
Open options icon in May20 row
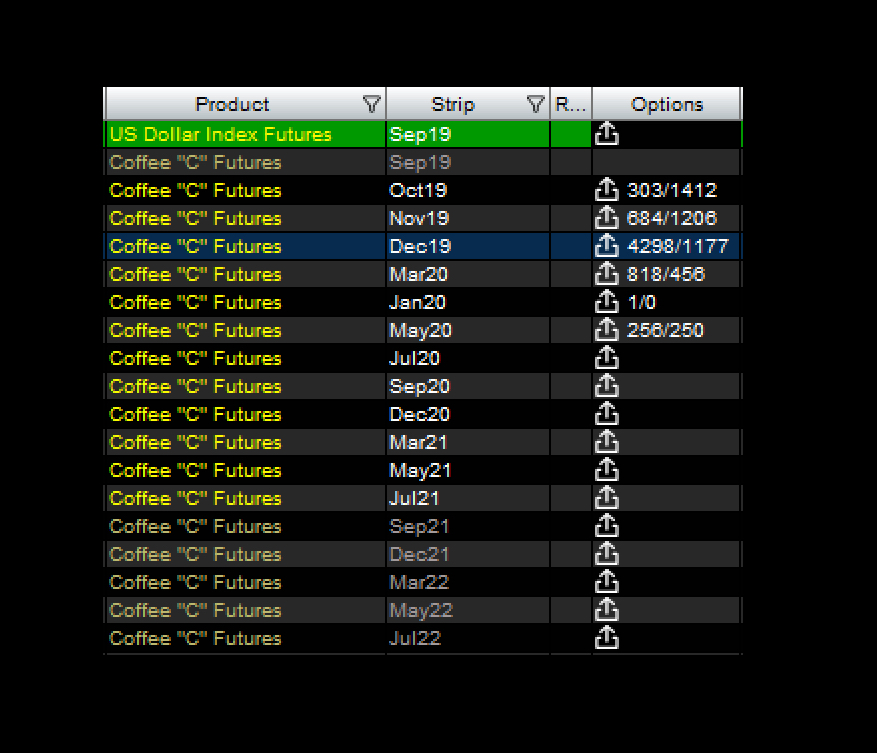[x=606, y=330]
